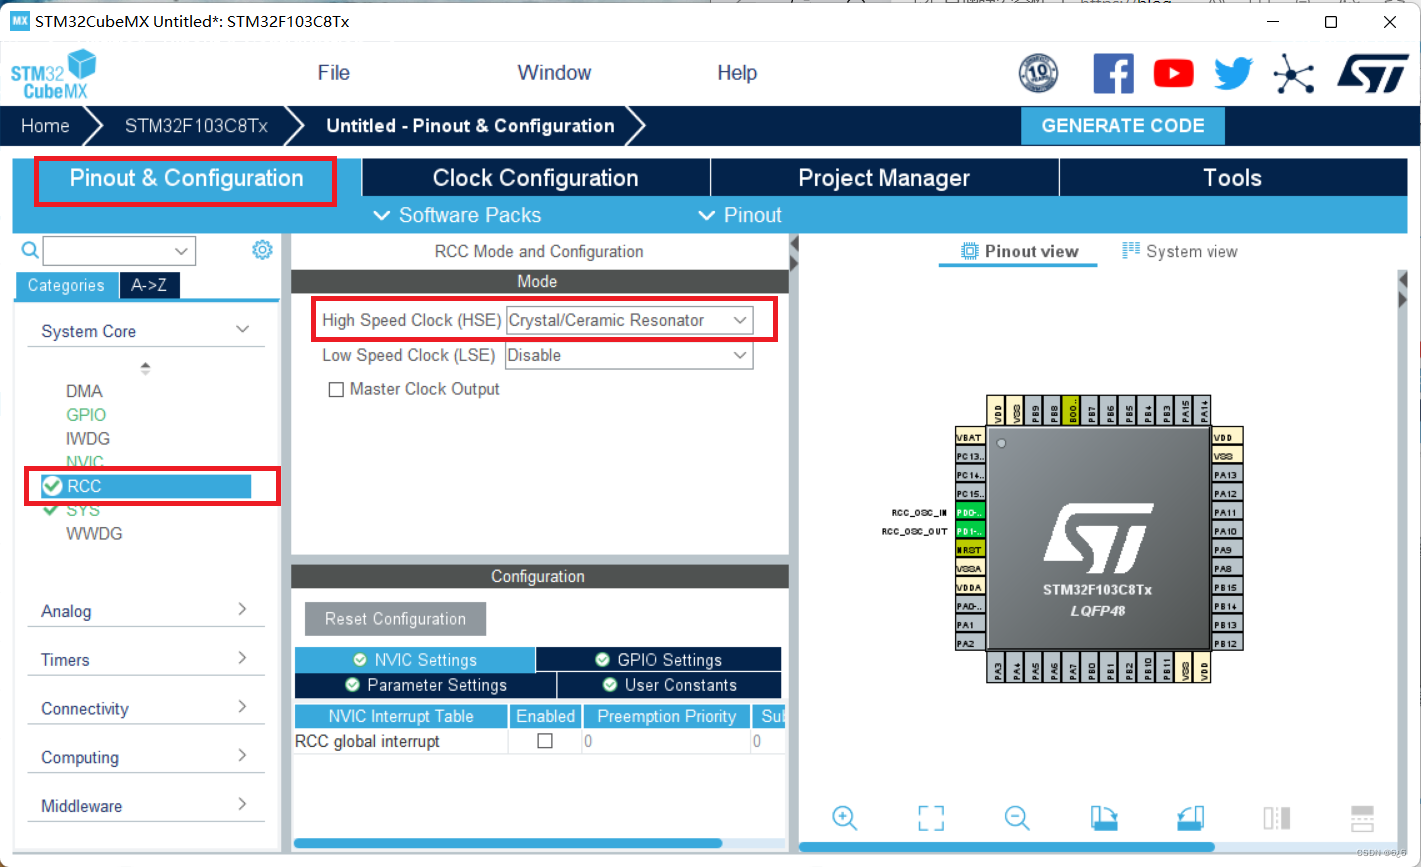This screenshot has width=1421, height=867.
Task: Open the File menu
Action: click(334, 73)
